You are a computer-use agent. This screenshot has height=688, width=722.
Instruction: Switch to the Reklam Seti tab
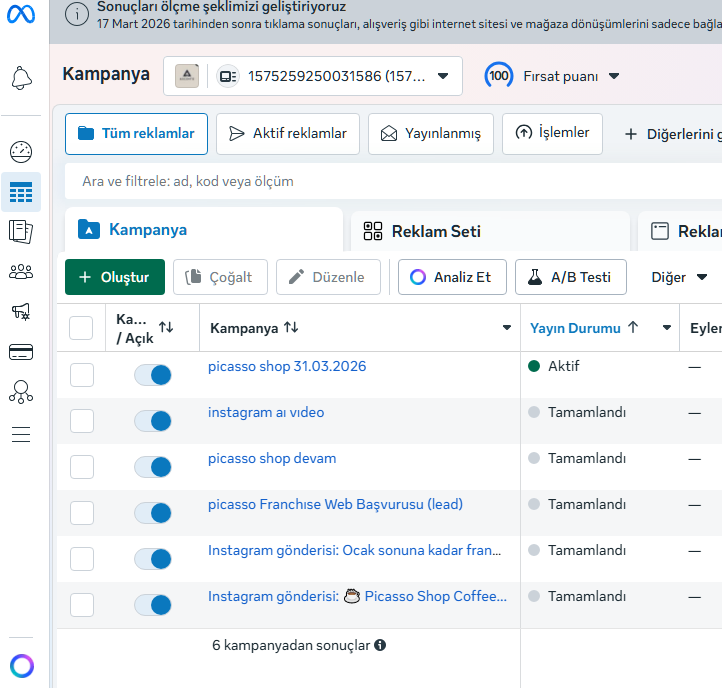[x=435, y=232]
